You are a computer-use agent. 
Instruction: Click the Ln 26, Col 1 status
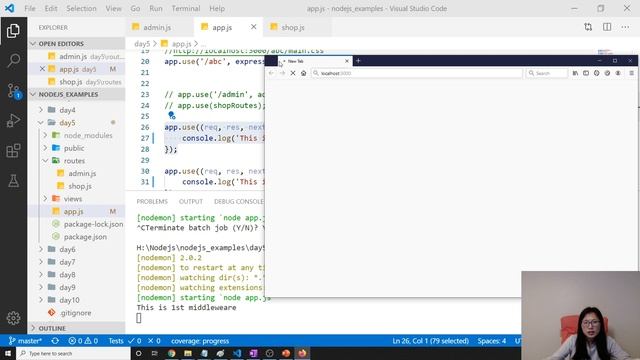(430, 341)
